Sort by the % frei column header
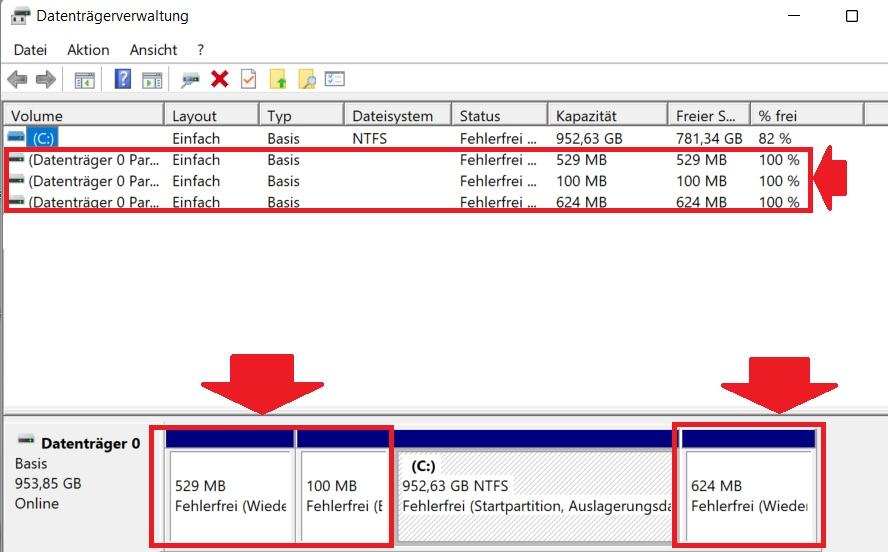888x552 pixels. [x=808, y=115]
